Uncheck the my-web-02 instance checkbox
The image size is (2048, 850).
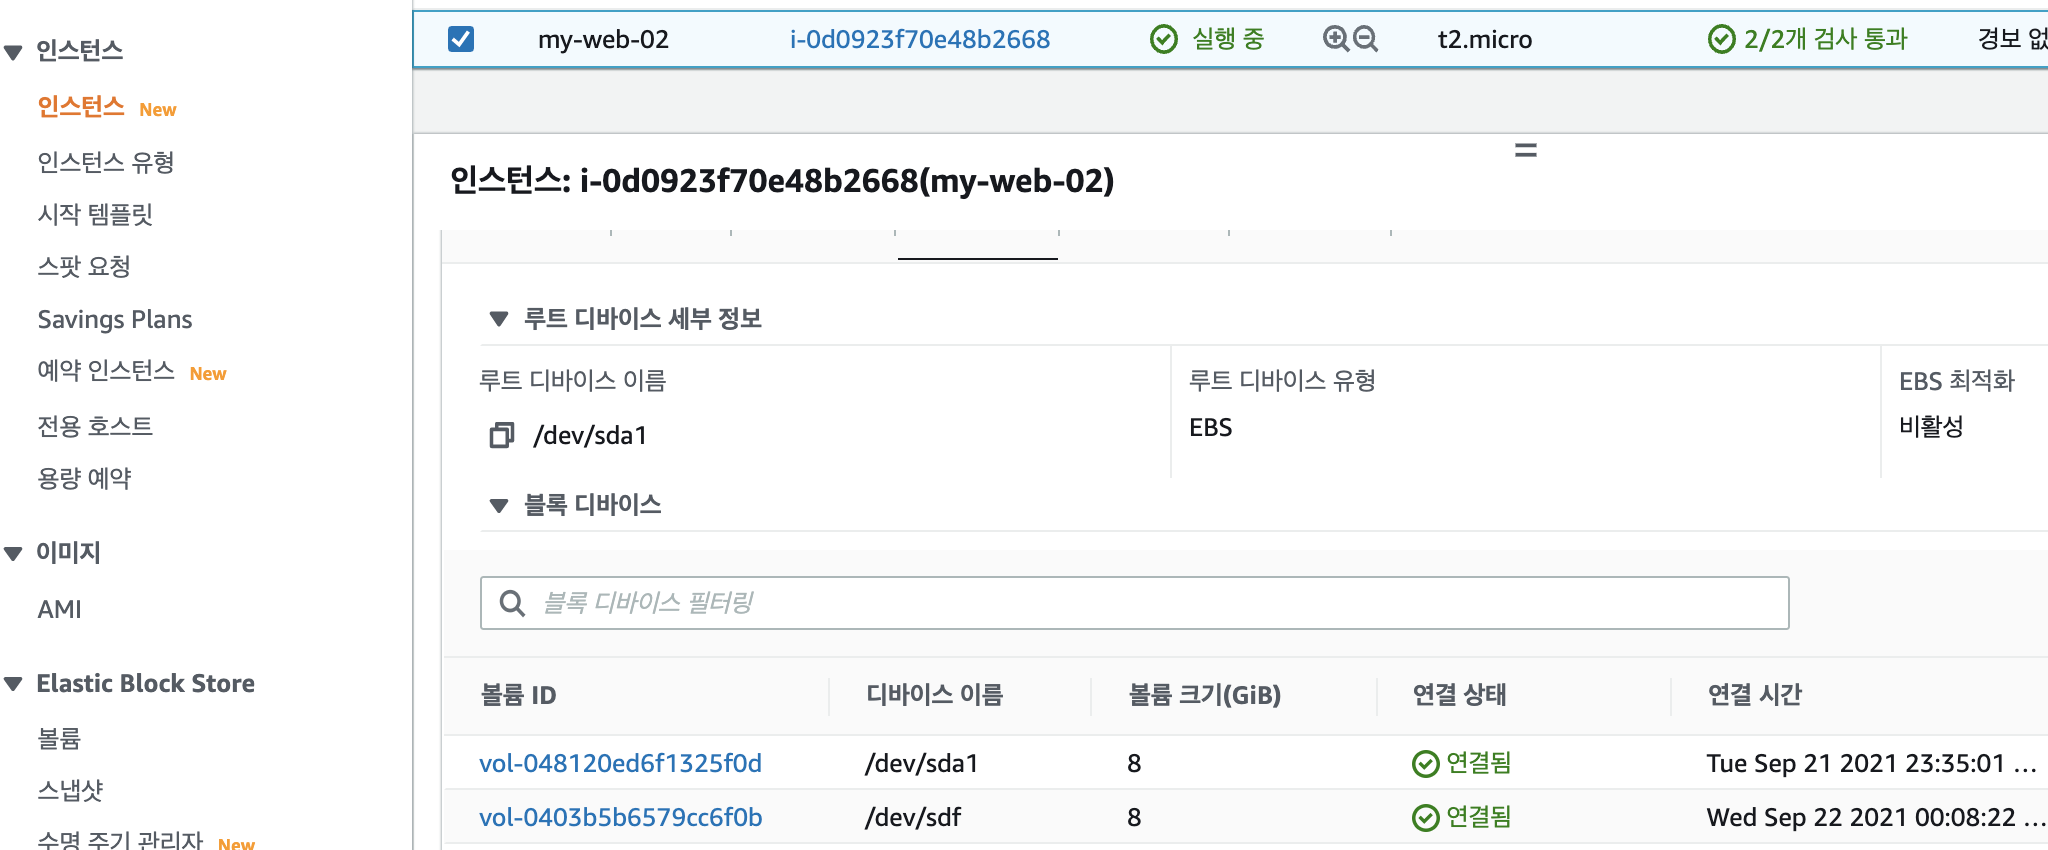point(461,39)
